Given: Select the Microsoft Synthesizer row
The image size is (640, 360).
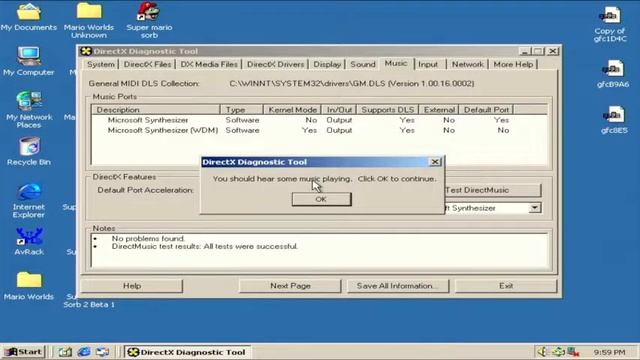Looking at the screenshot, I should [x=147, y=120].
